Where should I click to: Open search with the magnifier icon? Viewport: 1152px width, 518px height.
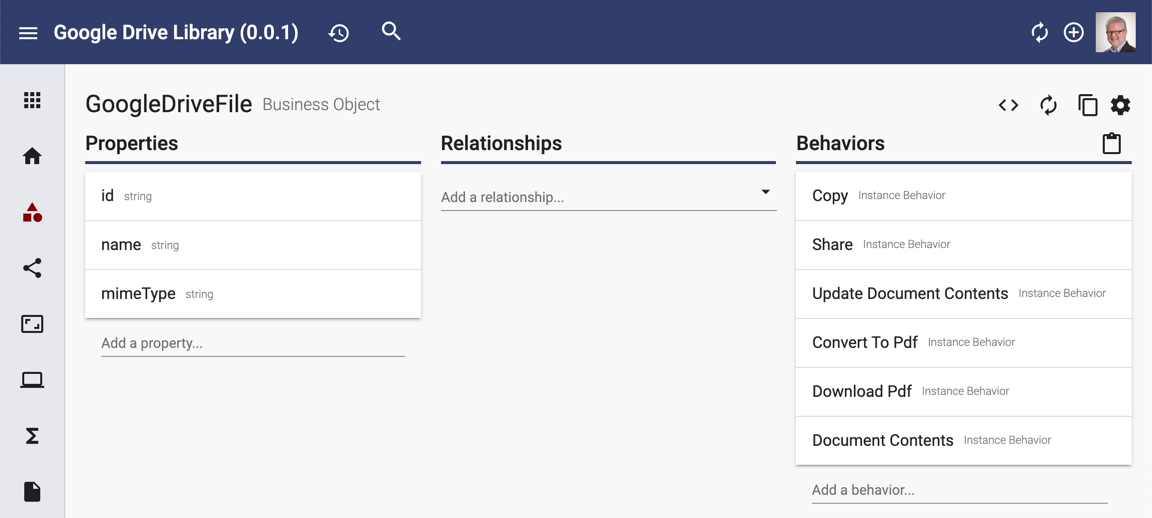point(392,31)
